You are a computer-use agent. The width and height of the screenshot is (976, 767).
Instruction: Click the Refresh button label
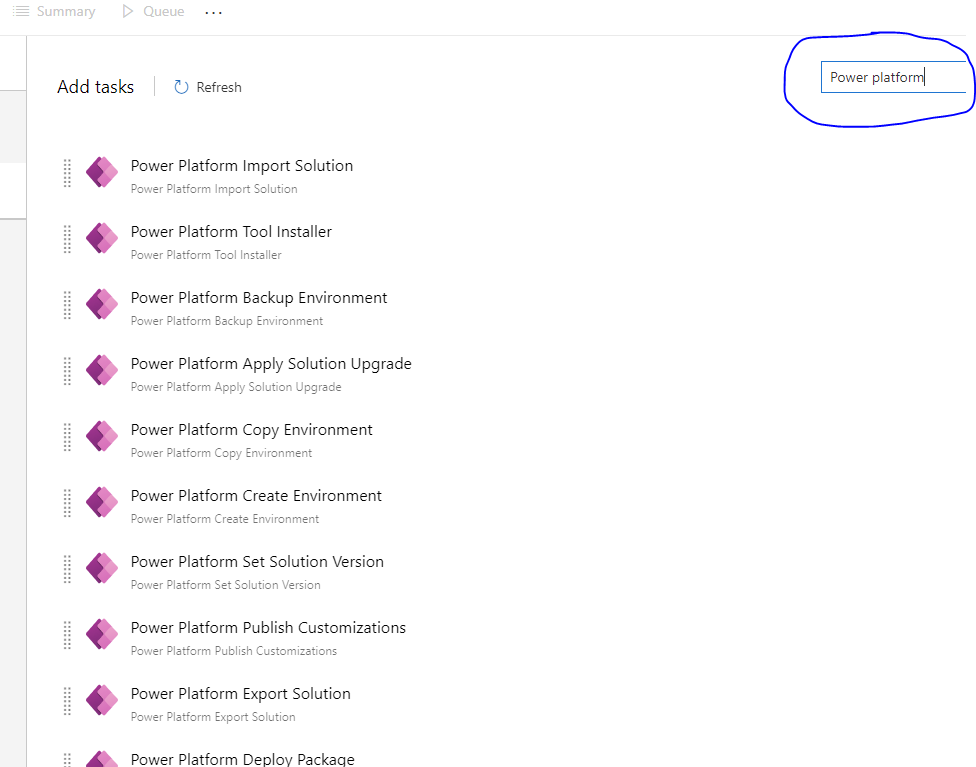tap(218, 87)
